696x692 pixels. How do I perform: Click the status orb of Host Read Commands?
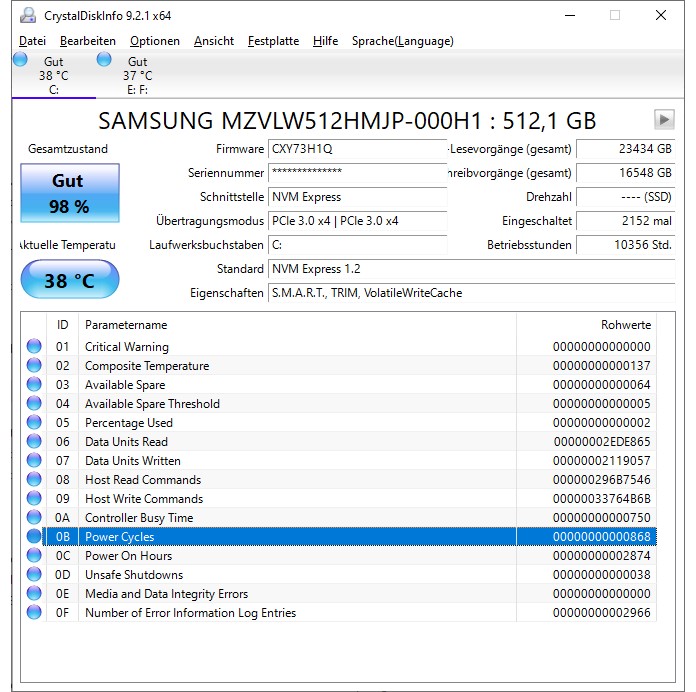pos(34,479)
